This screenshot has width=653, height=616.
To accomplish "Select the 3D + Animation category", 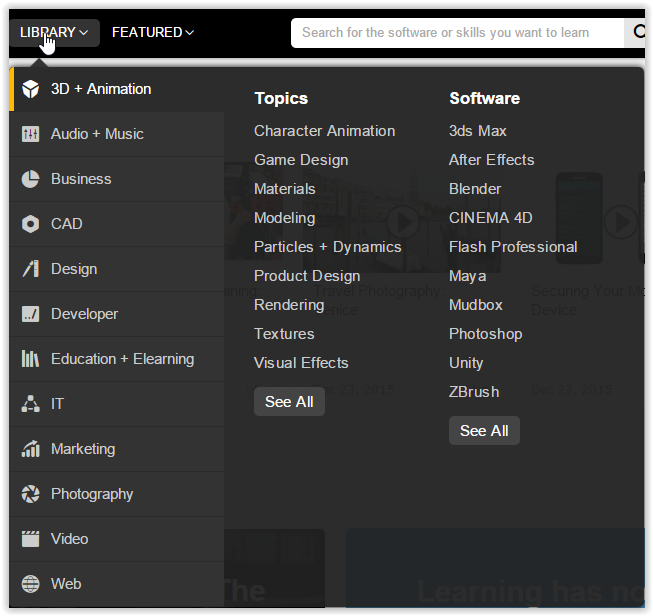I will (117, 89).
